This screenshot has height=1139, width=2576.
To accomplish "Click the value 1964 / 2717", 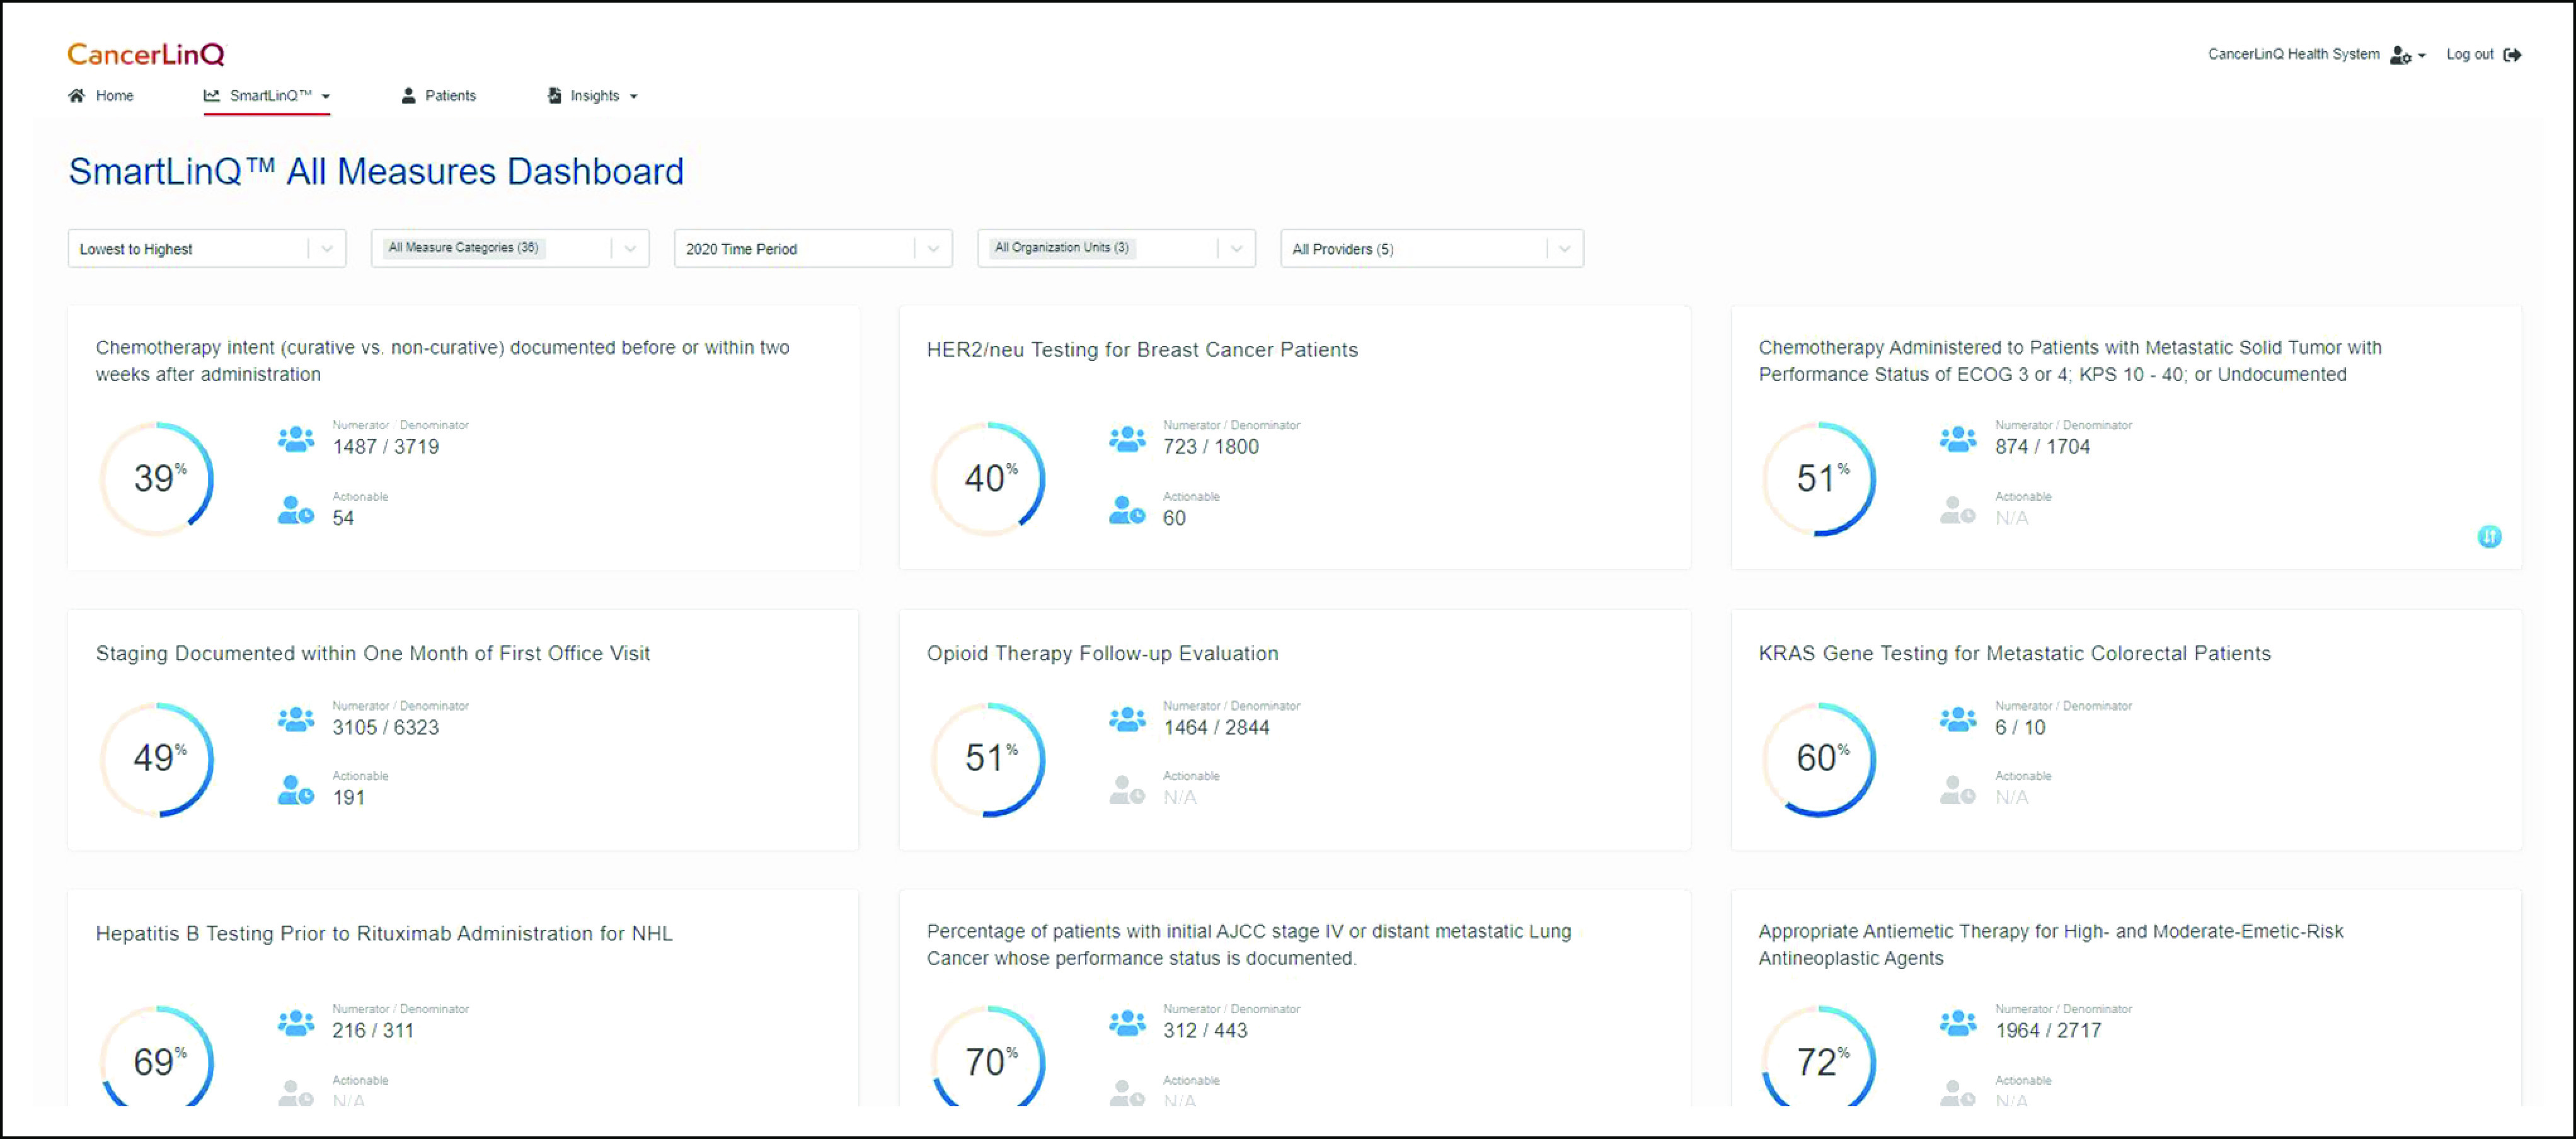I will click(2048, 1030).
